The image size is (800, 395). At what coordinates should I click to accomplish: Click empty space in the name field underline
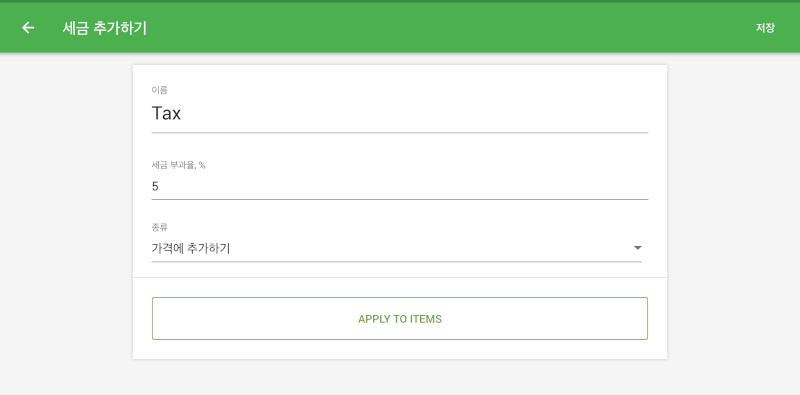point(408,132)
